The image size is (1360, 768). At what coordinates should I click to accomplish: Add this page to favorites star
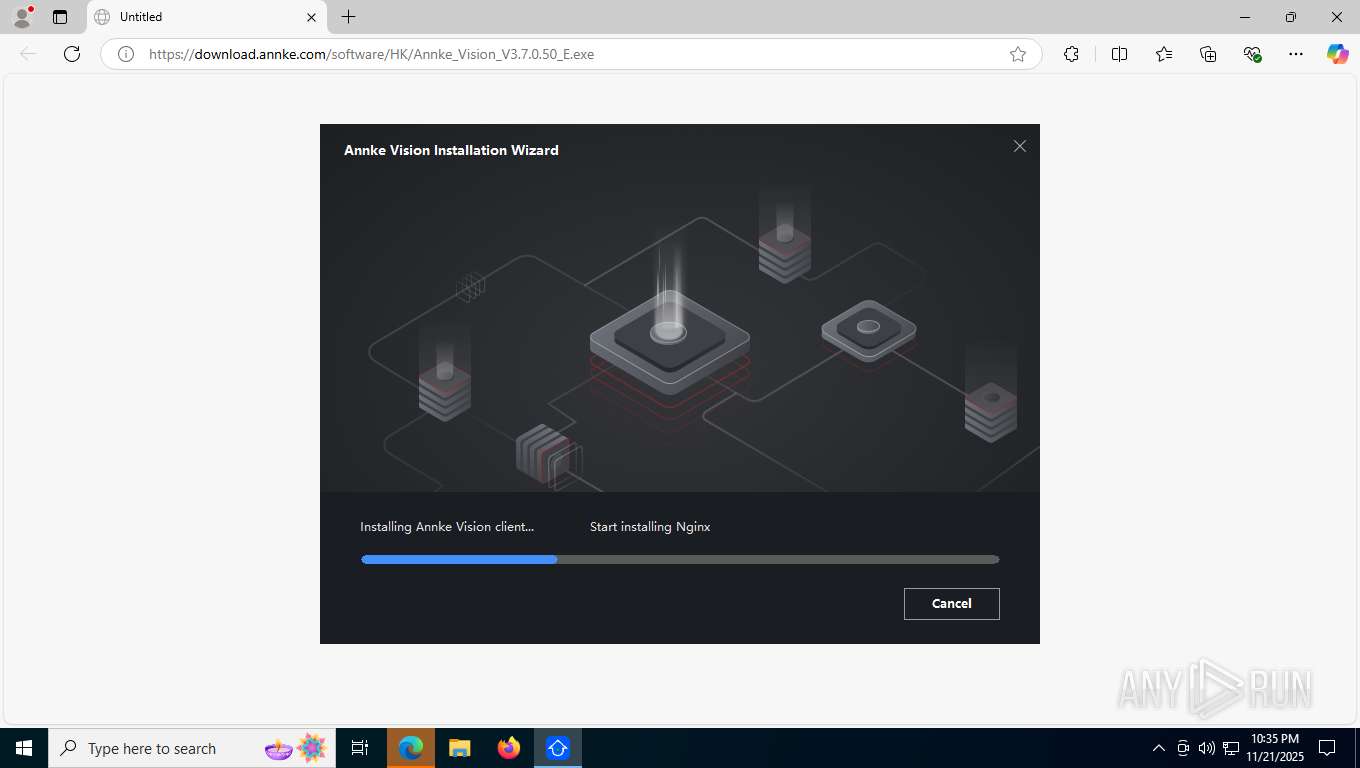(1018, 54)
